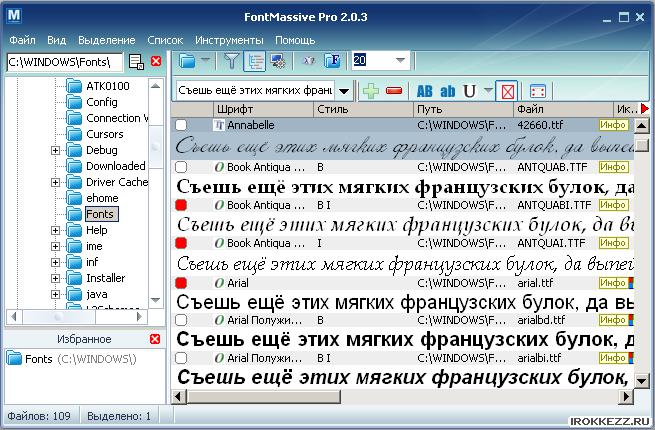This screenshot has height=430, width=655.
Task: Click the selection frame icon with red dots
Action: tap(537, 91)
